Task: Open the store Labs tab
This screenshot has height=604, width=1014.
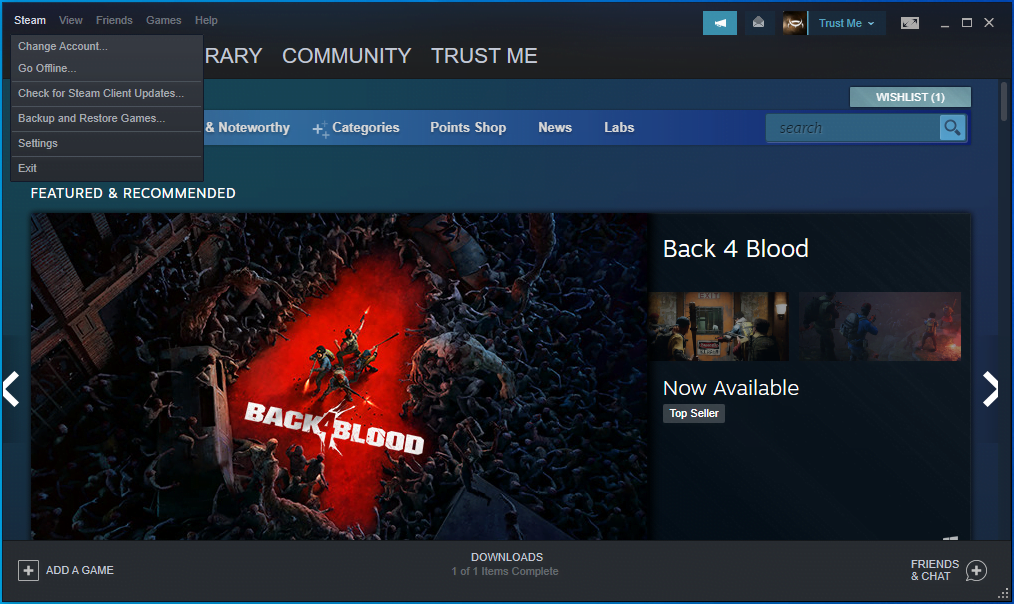Action: tap(619, 127)
